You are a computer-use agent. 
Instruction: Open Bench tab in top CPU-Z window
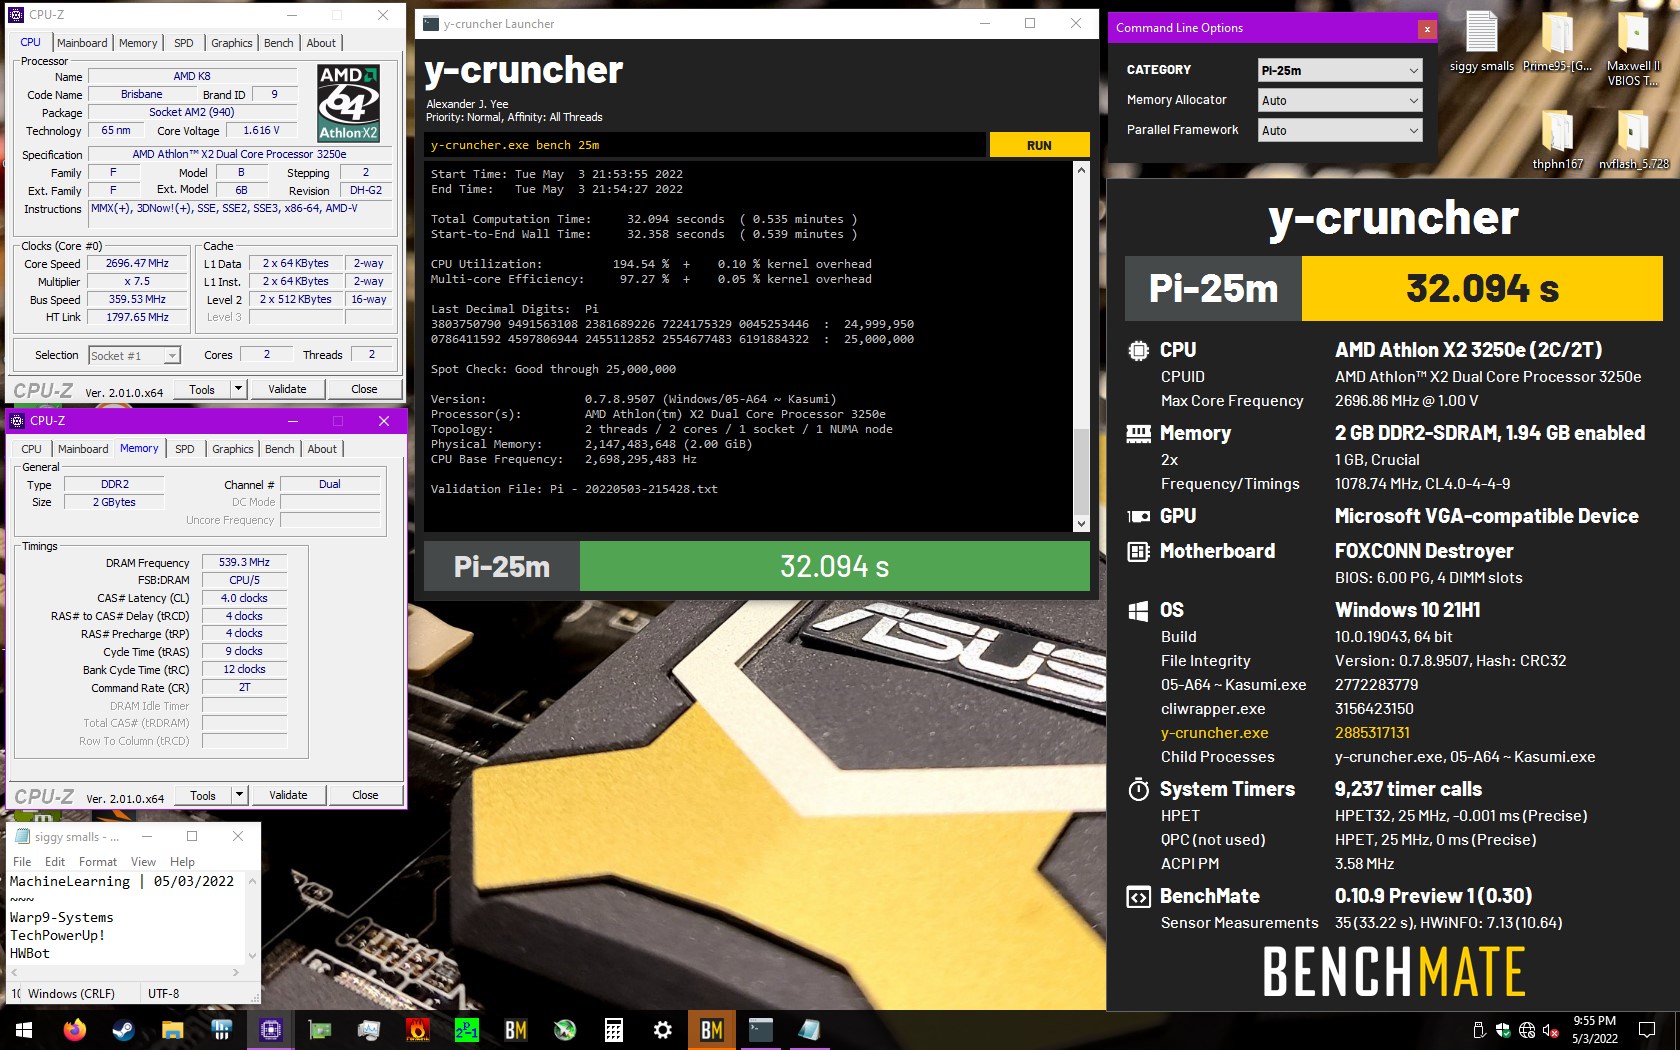click(279, 43)
